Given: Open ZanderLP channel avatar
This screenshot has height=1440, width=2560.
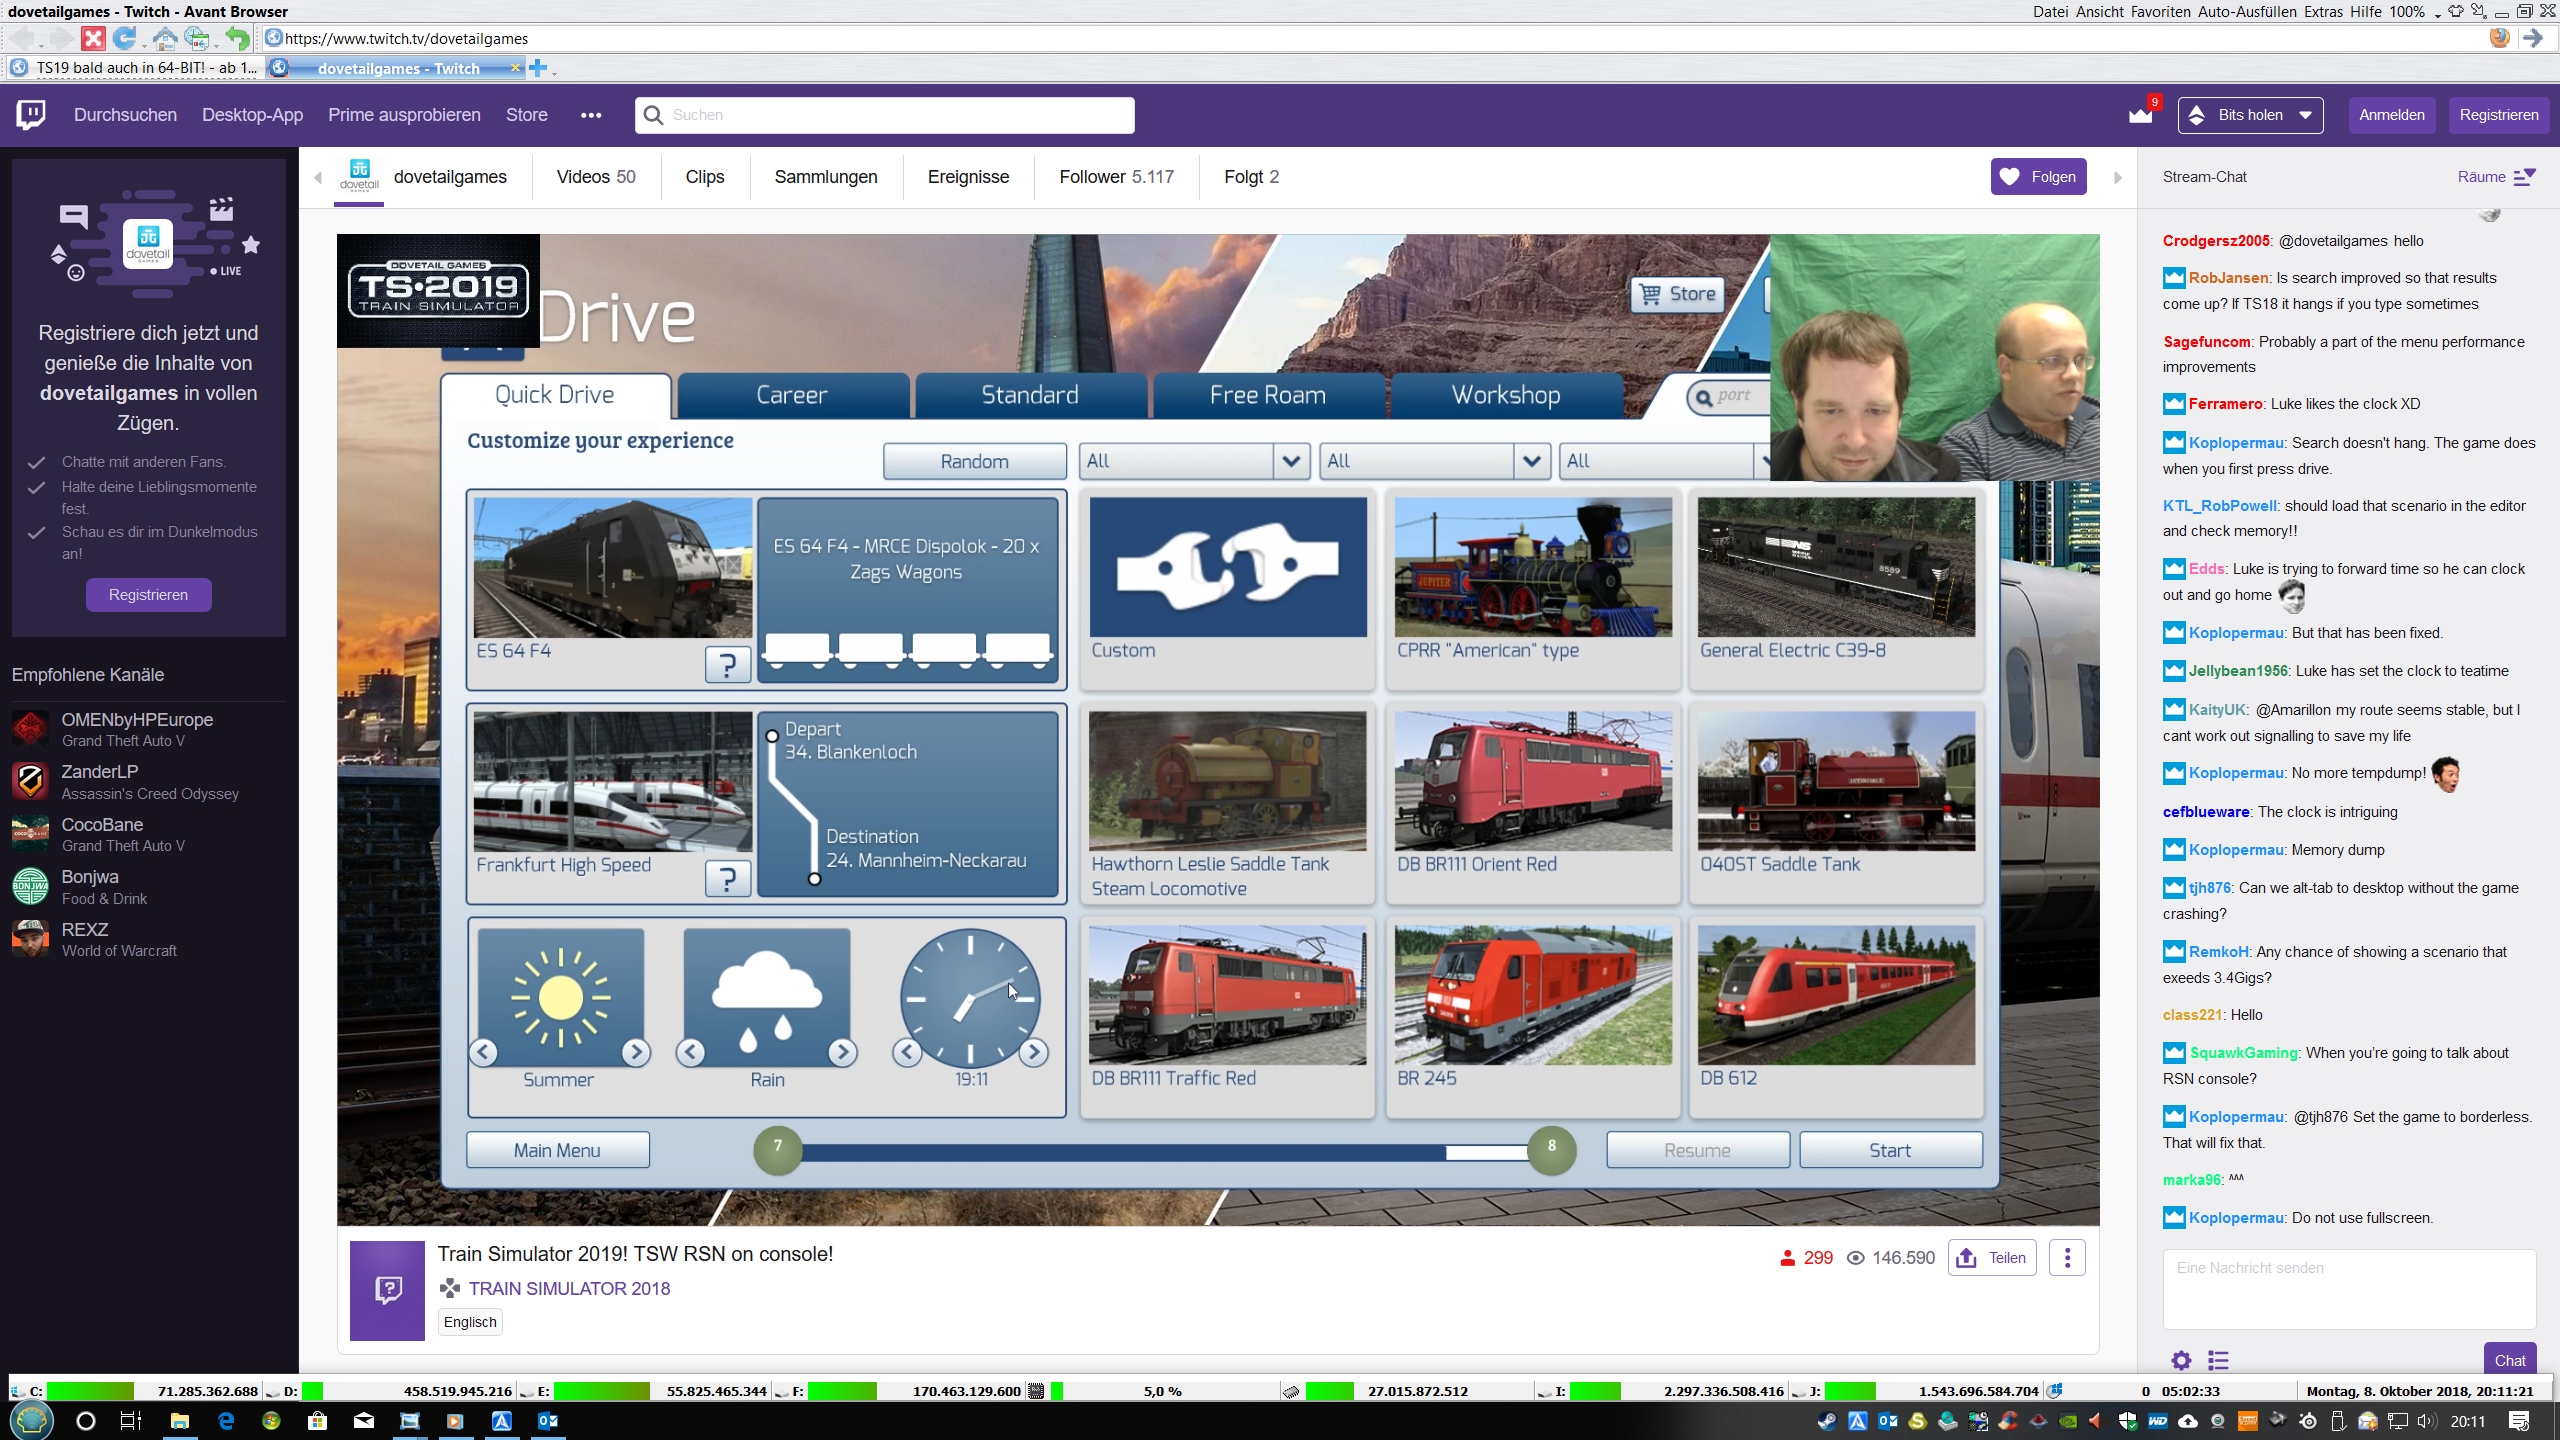Looking at the screenshot, I should pyautogui.click(x=30, y=781).
